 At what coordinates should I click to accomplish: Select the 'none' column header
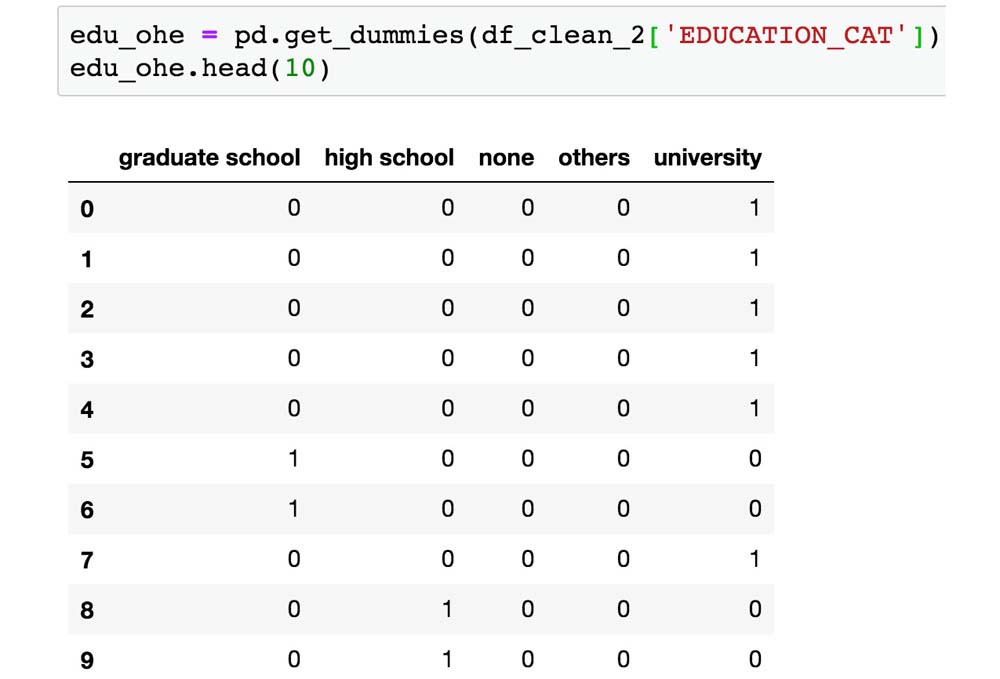point(506,158)
